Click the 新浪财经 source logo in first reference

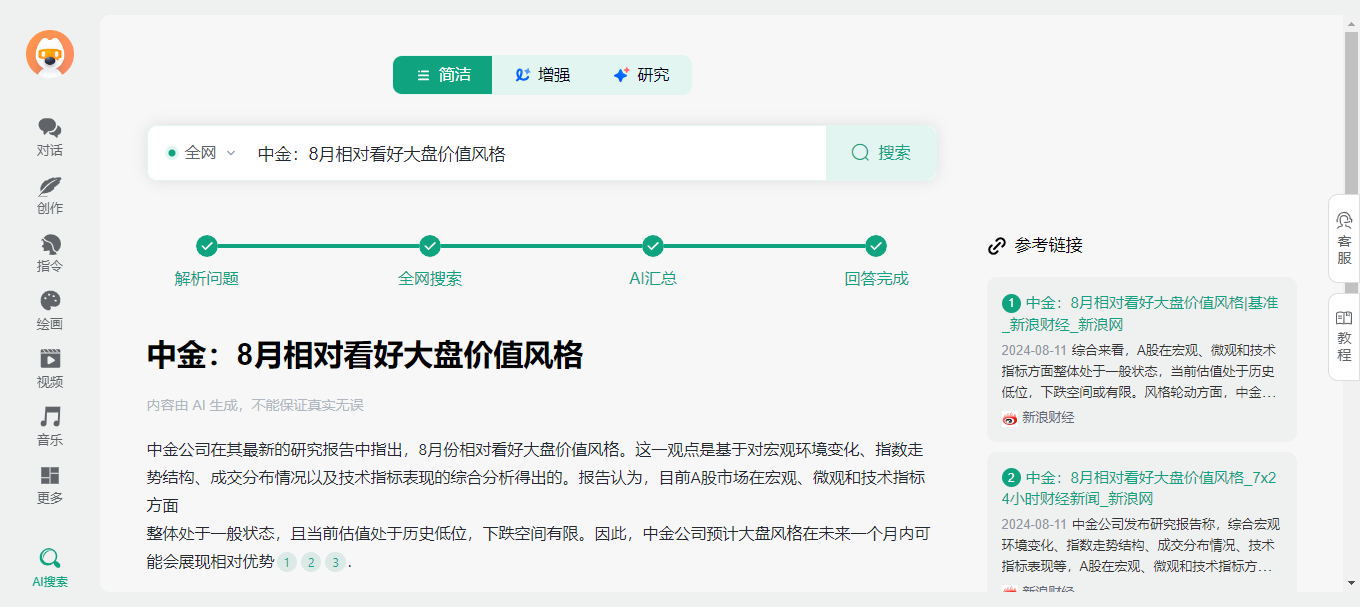click(1010, 418)
